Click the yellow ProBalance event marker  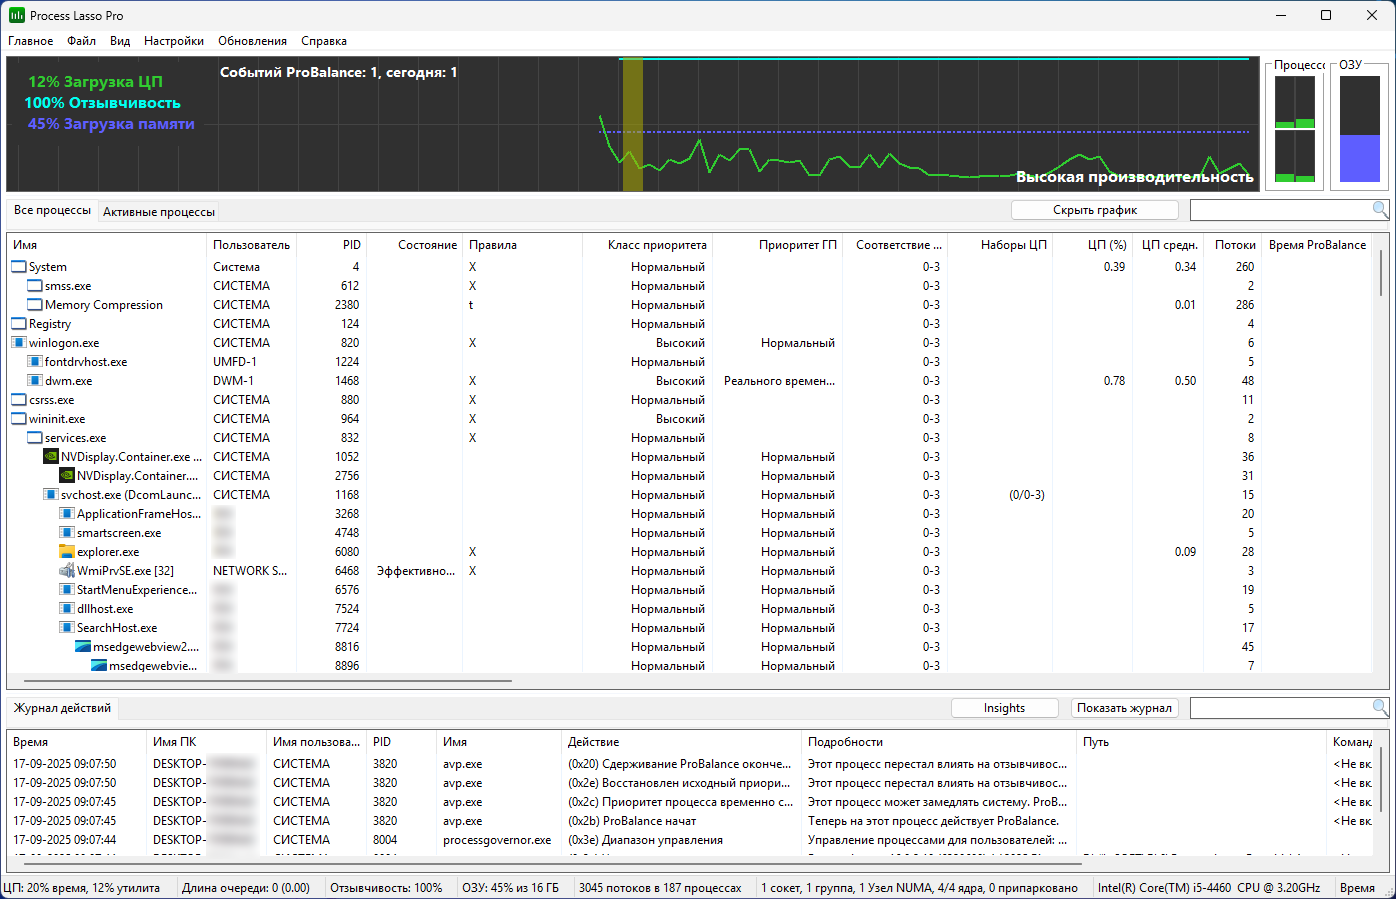(x=632, y=124)
